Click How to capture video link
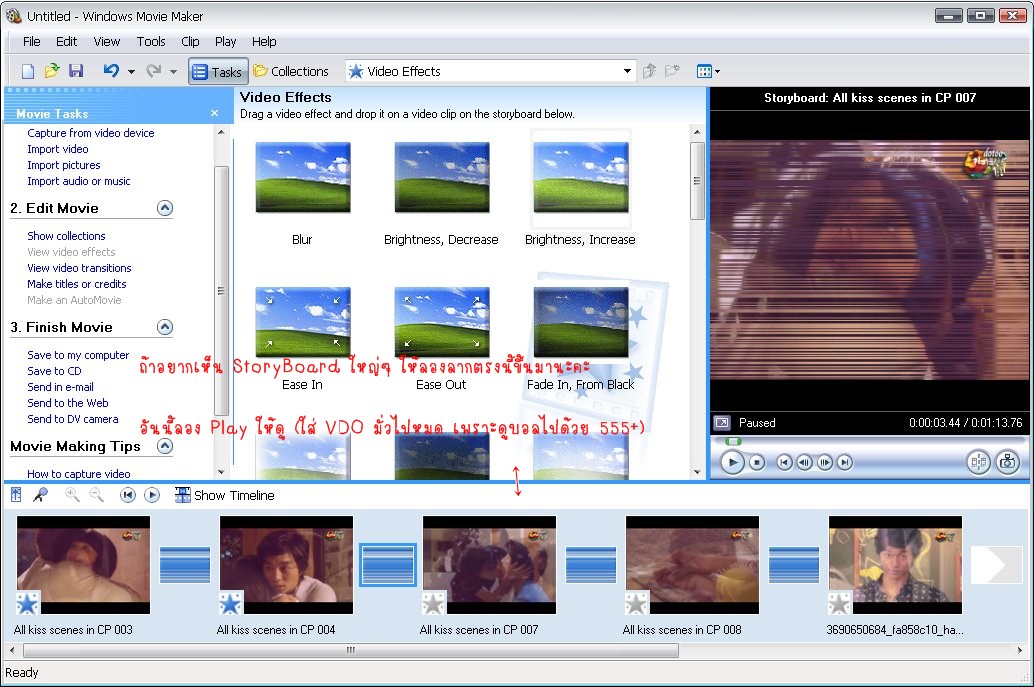This screenshot has width=1034, height=687. 79,473
